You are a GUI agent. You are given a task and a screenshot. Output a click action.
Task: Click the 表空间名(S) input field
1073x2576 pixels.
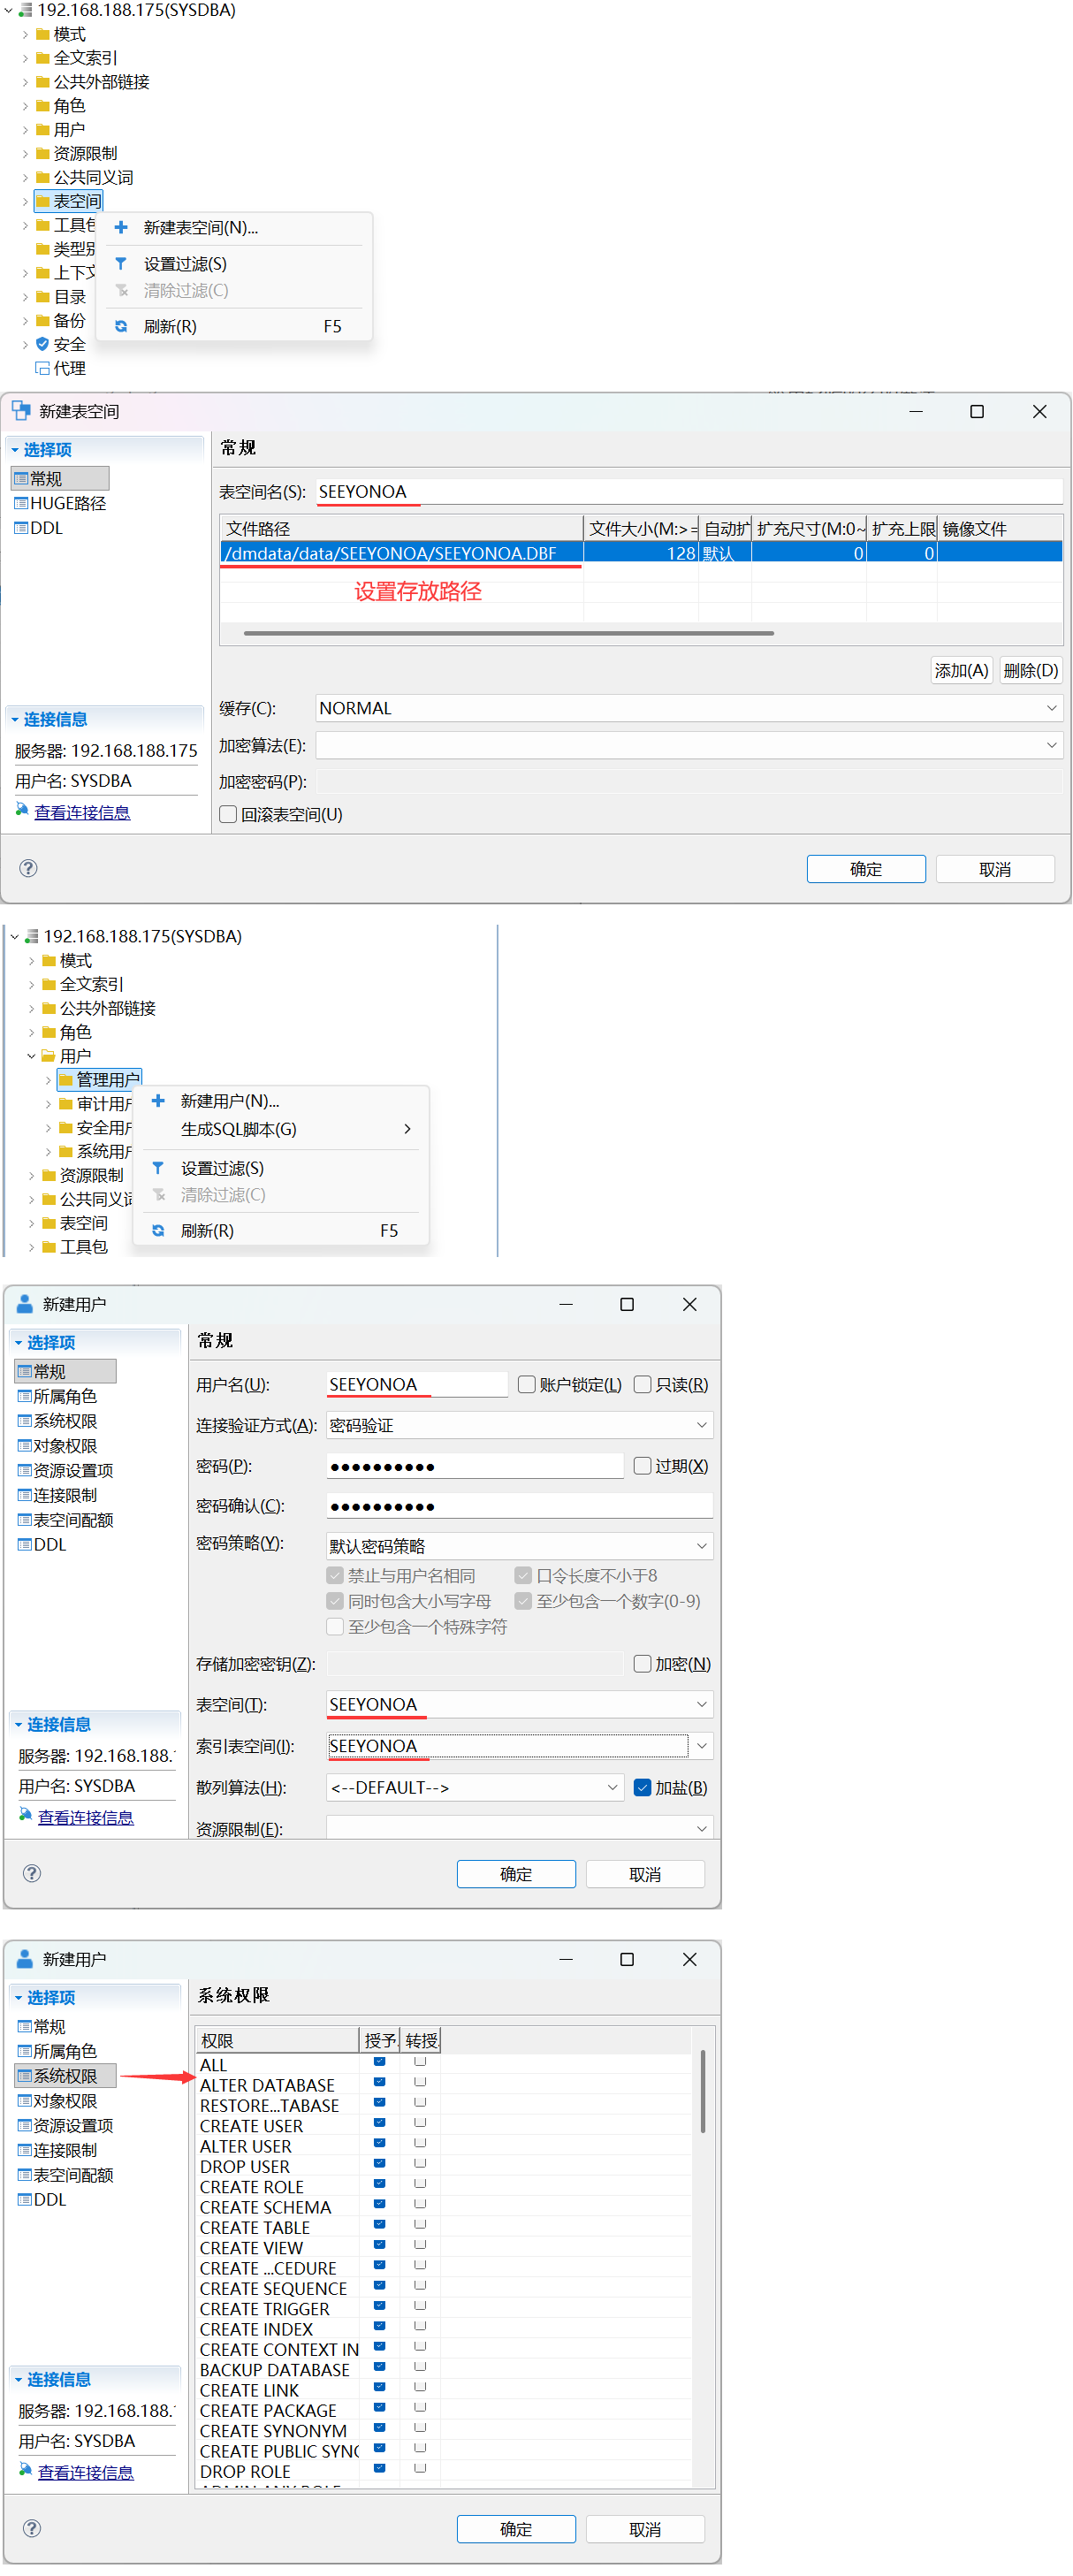coord(689,492)
